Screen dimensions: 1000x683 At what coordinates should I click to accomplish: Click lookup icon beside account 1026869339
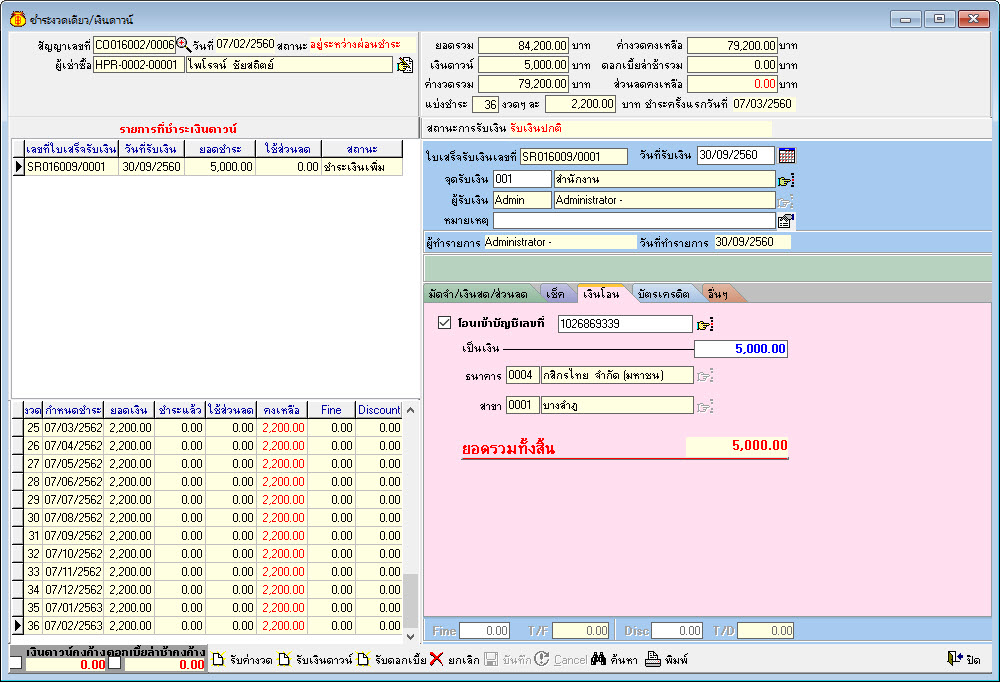pyautogui.click(x=704, y=325)
